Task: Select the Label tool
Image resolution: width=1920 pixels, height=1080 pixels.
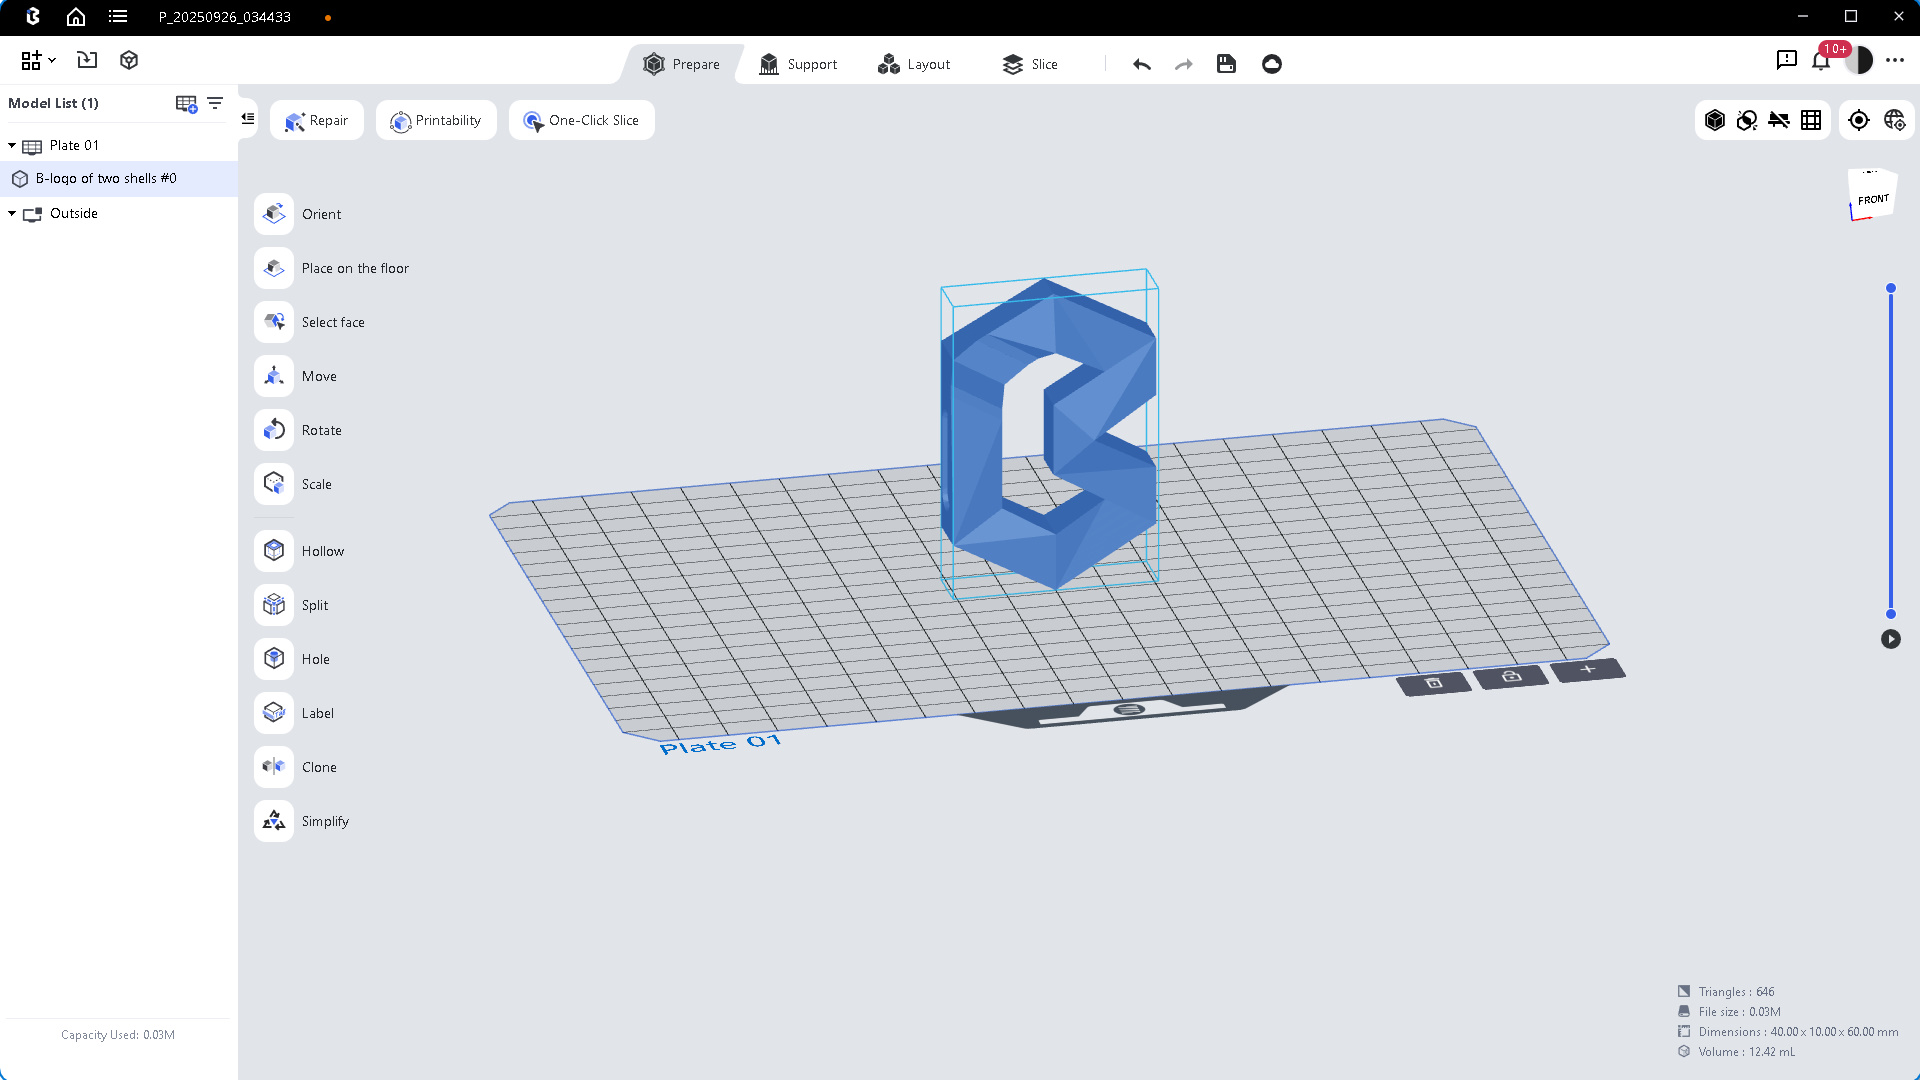Action: [x=274, y=713]
